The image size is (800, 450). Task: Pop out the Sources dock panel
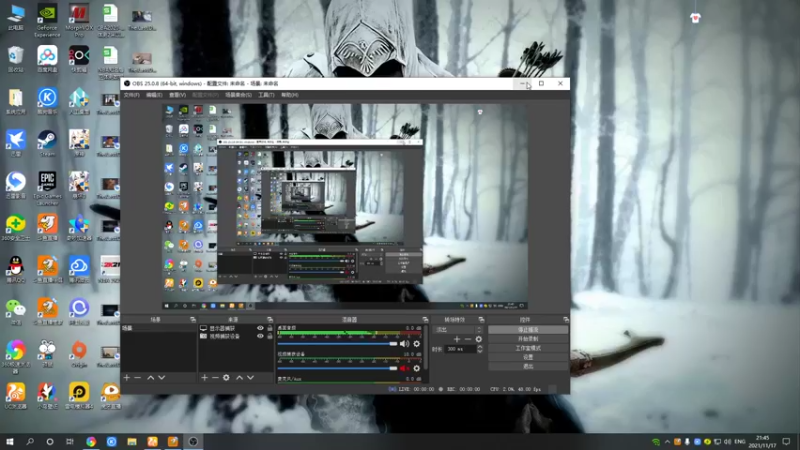(x=270, y=319)
